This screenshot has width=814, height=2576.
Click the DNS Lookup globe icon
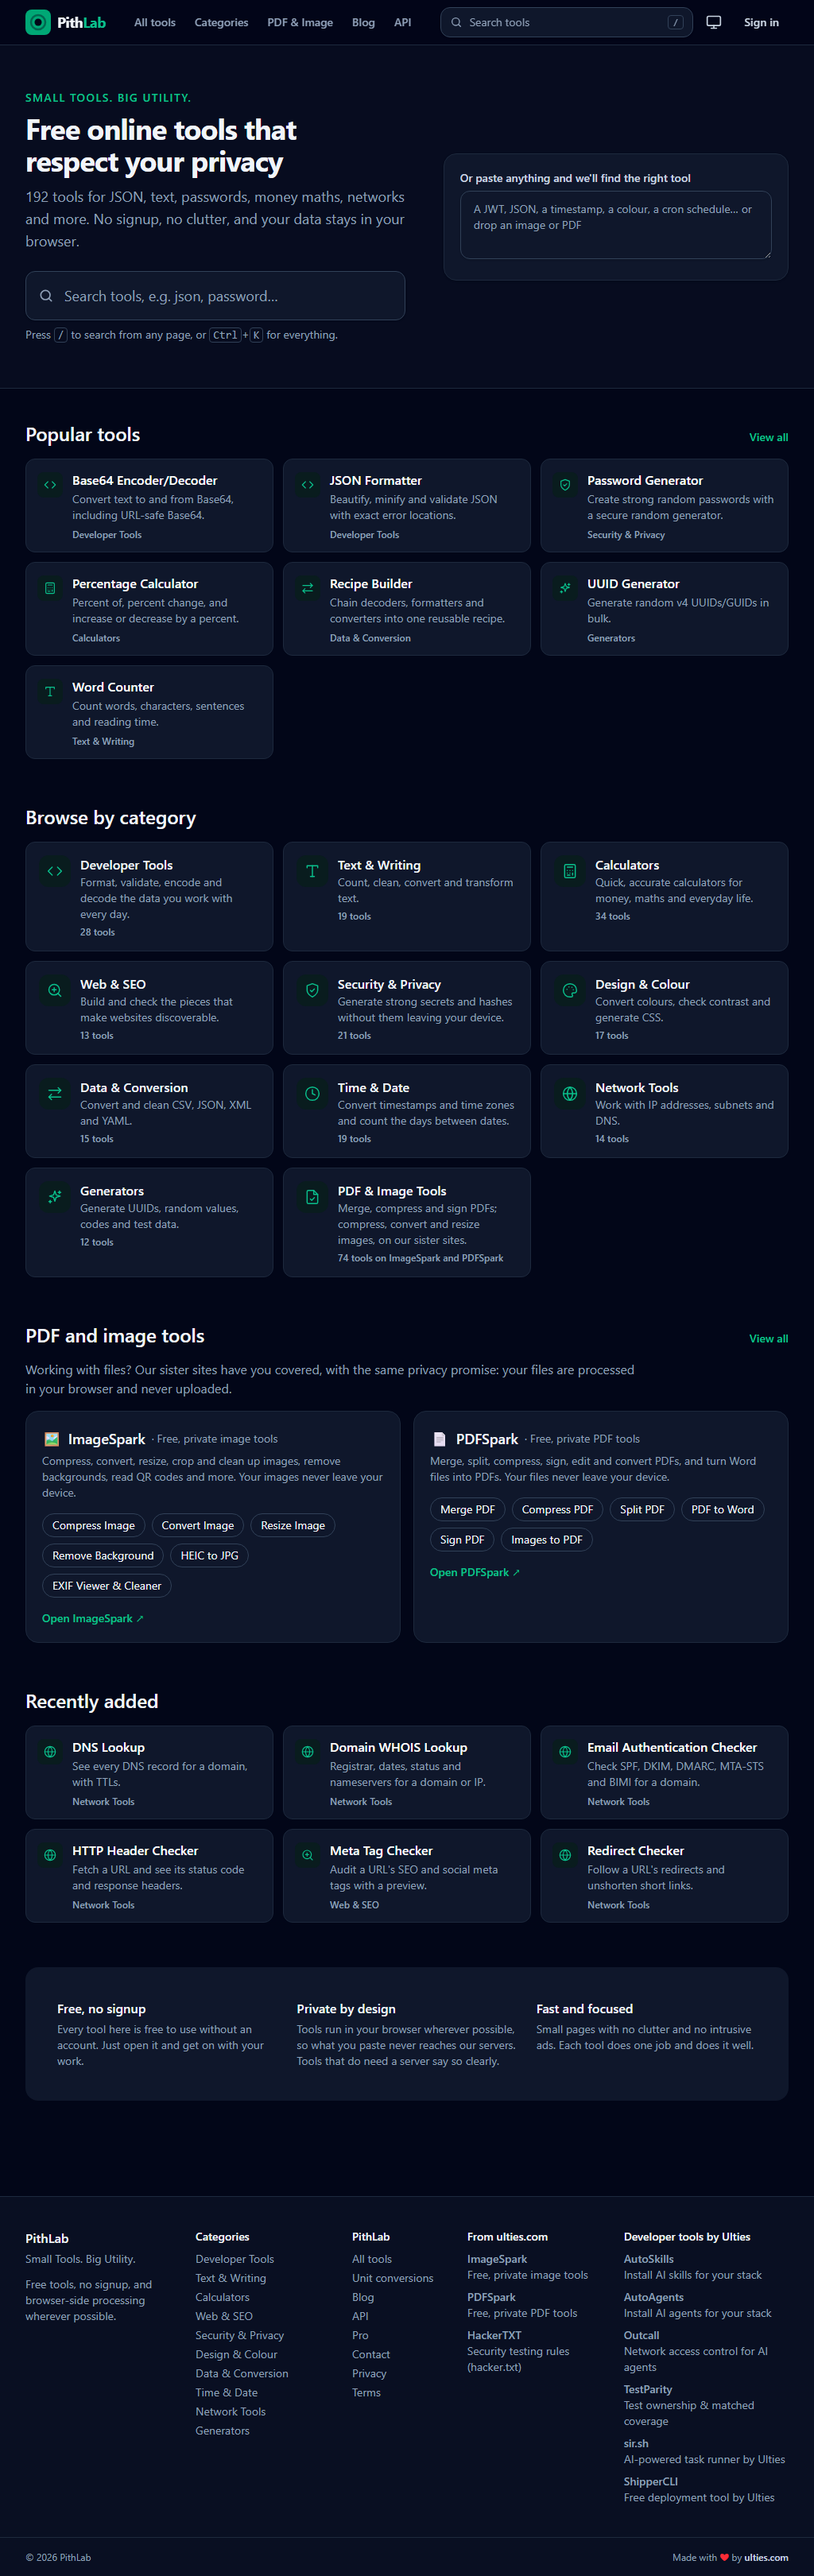coord(50,1751)
